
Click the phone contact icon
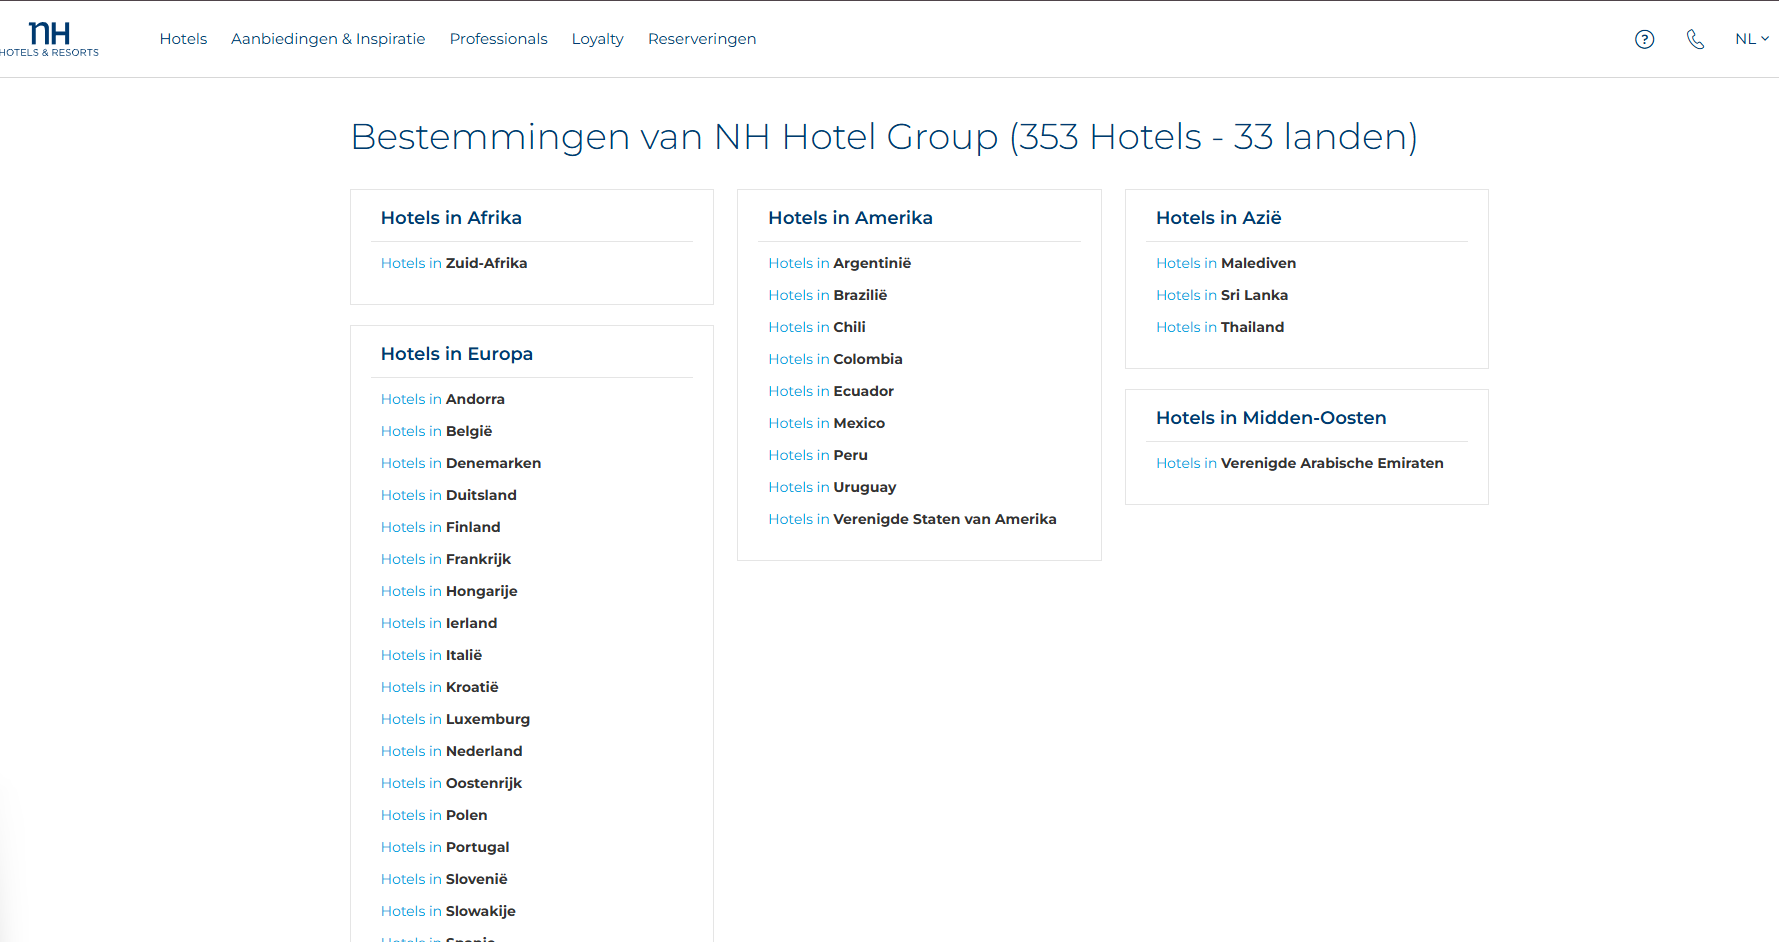pos(1695,39)
